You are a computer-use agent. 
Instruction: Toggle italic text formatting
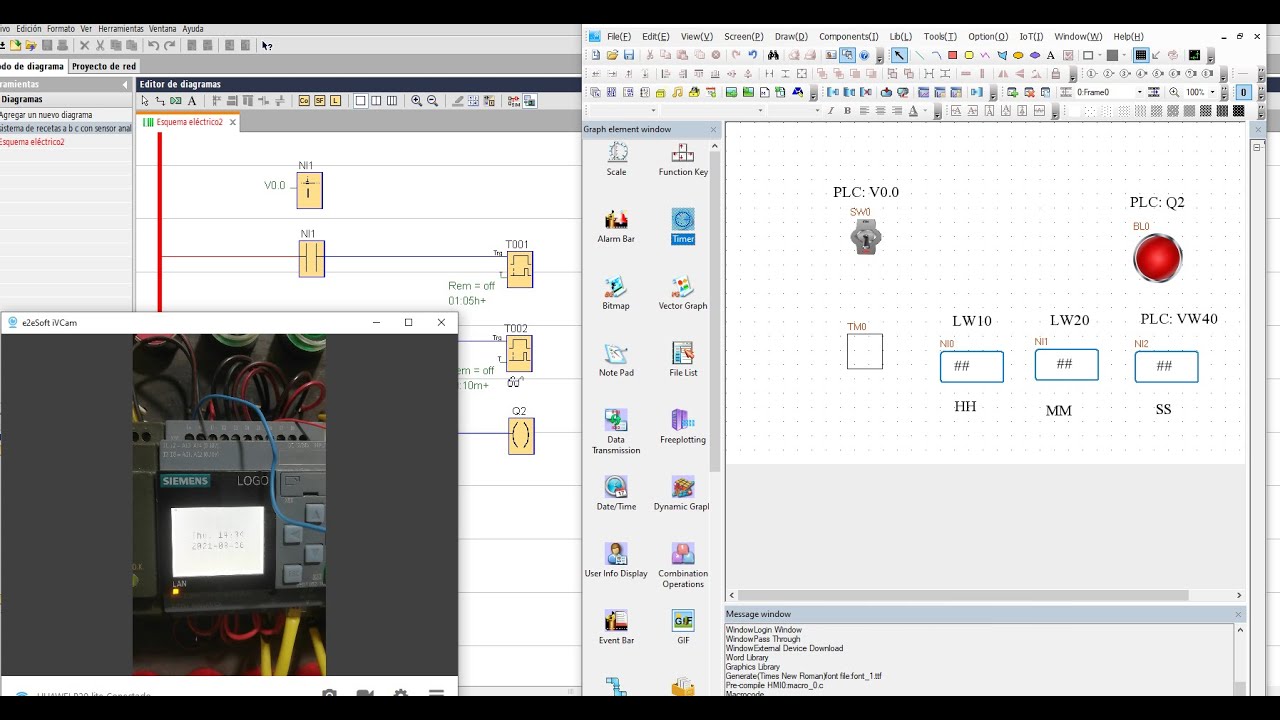pyautogui.click(x=830, y=110)
